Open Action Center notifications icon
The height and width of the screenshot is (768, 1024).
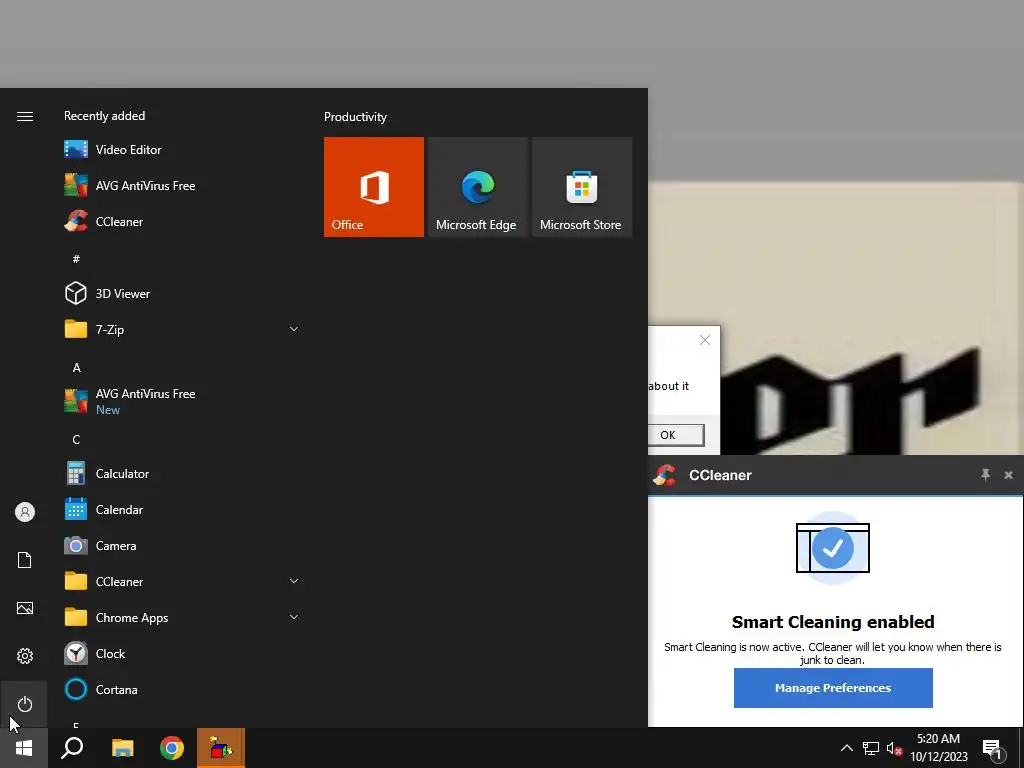tap(993, 749)
